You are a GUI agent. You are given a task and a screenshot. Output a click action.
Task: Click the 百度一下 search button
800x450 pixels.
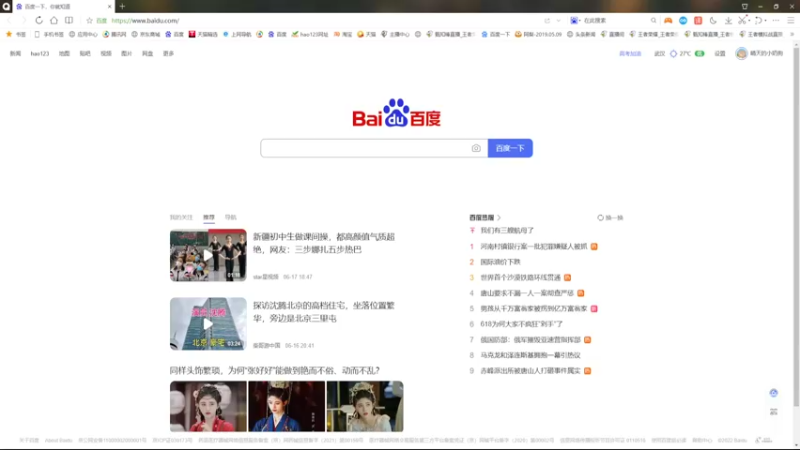[510, 148]
